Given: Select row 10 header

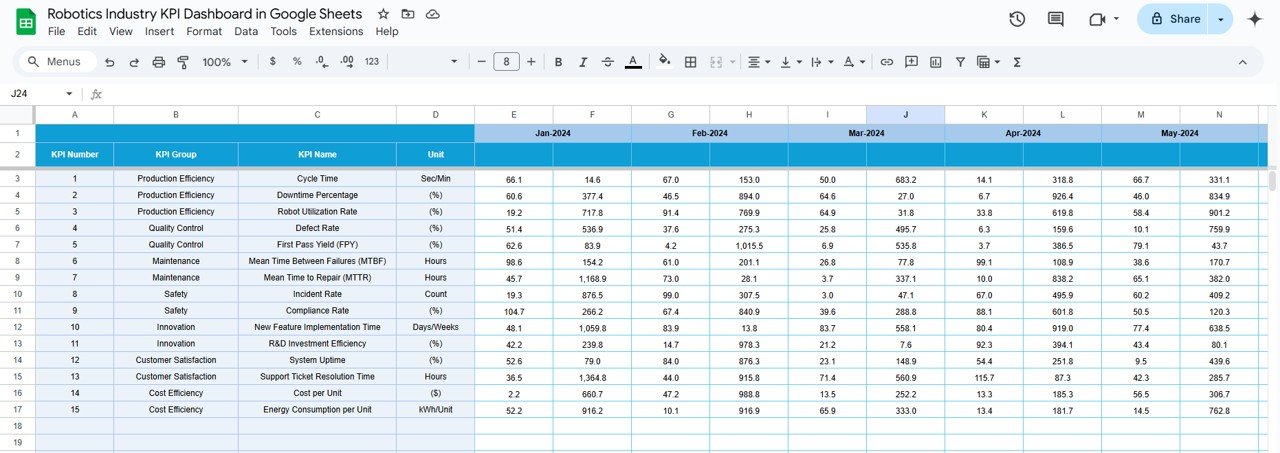Looking at the screenshot, I should [x=17, y=295].
